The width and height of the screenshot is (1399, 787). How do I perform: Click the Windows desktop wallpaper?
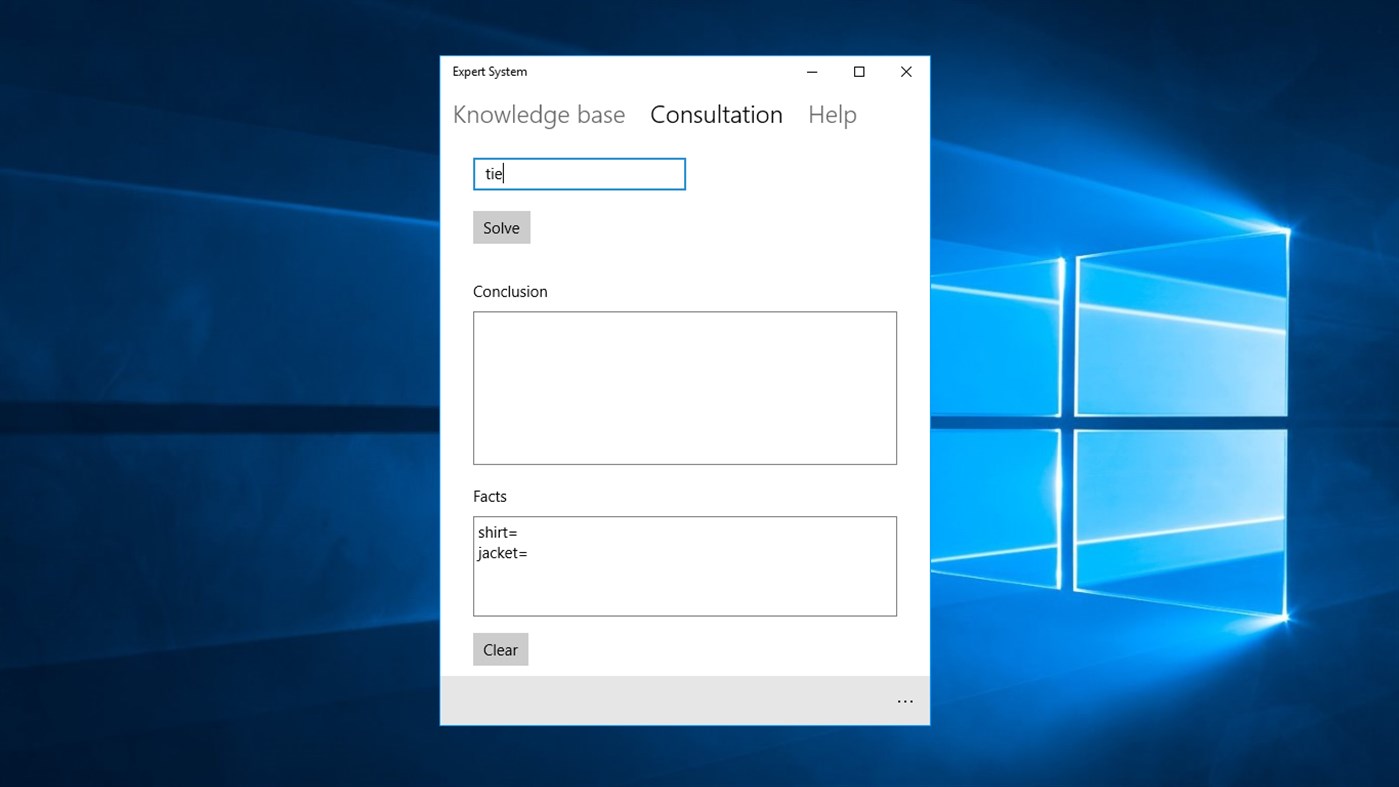[x=200, y=400]
